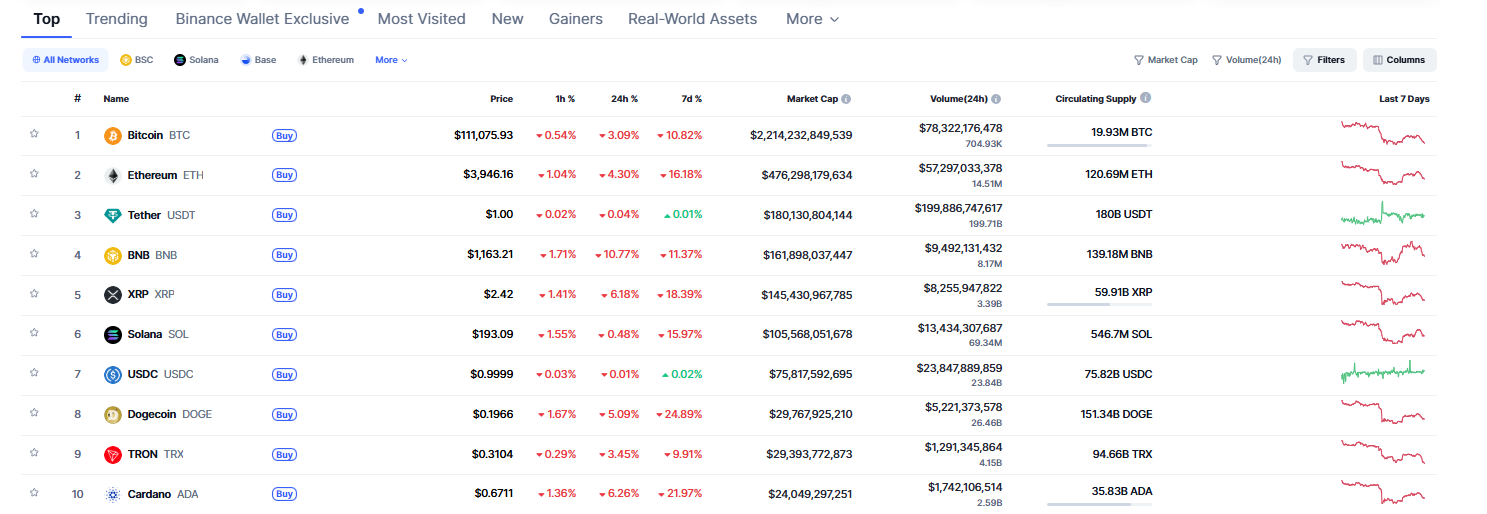Click the Solana logo in coin list
Image resolution: width=1487 pixels, height=514 pixels.
point(113,335)
